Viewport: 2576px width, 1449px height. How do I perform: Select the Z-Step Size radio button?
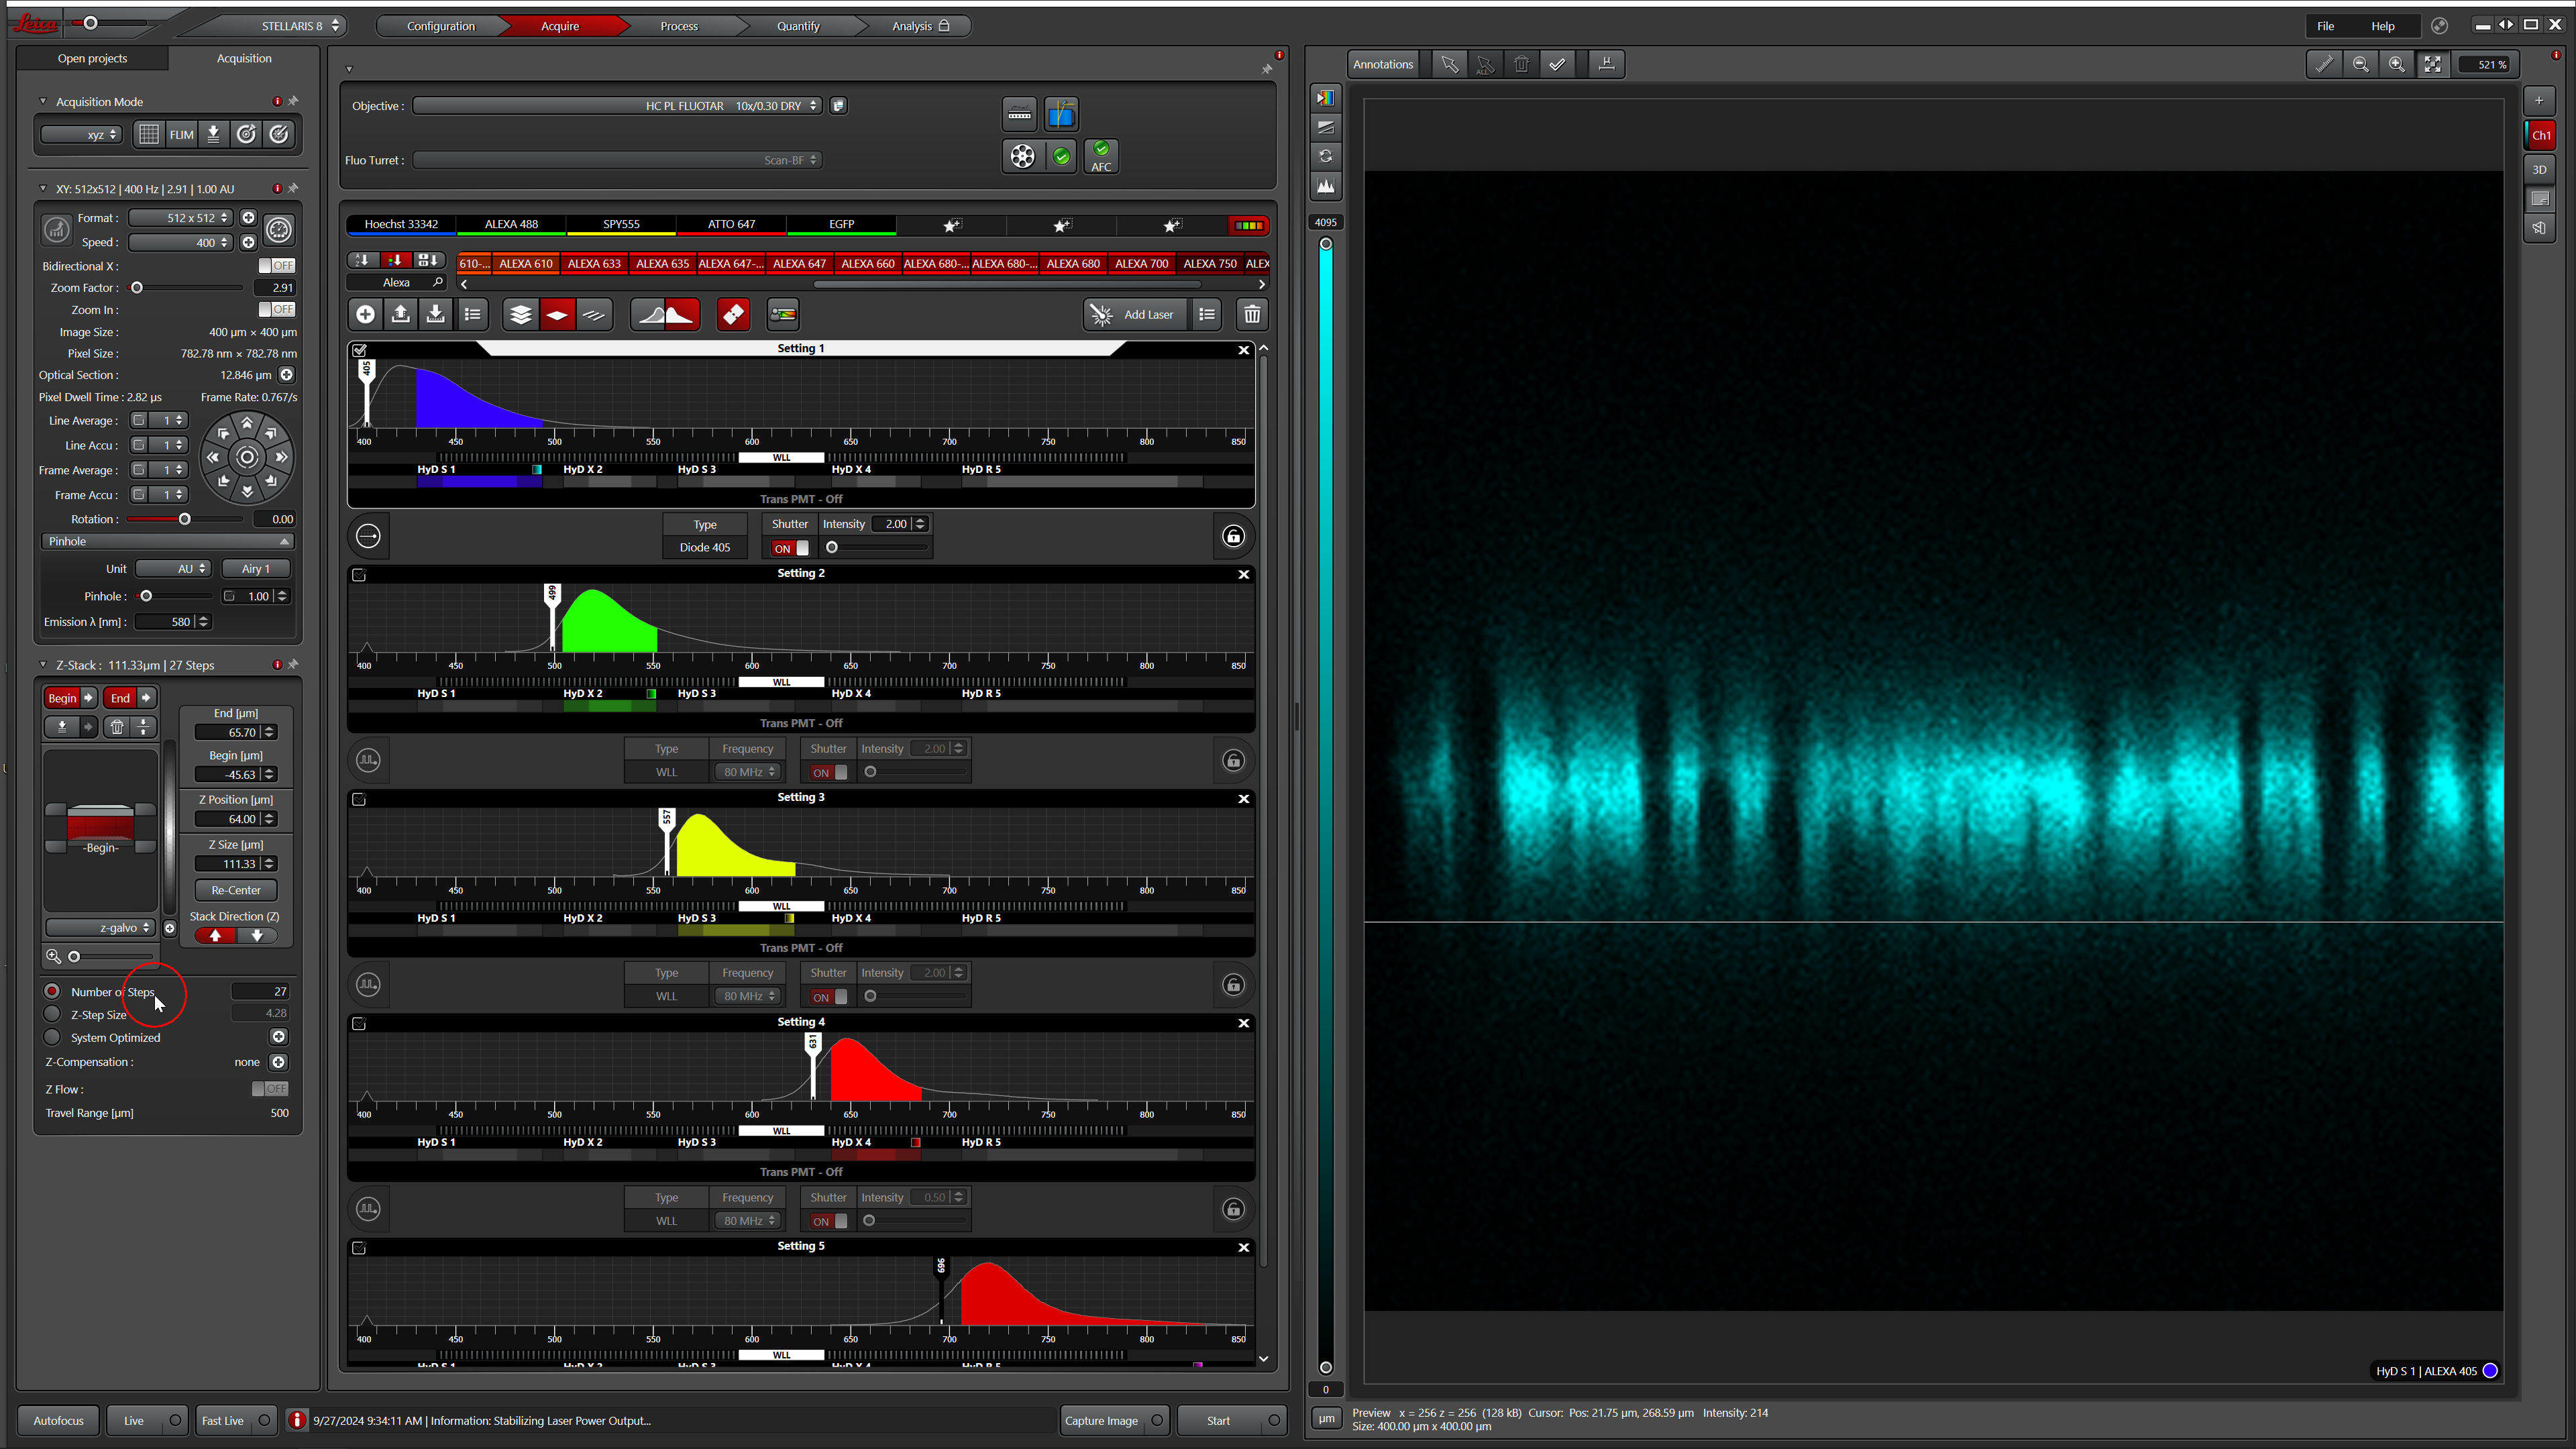(52, 1014)
